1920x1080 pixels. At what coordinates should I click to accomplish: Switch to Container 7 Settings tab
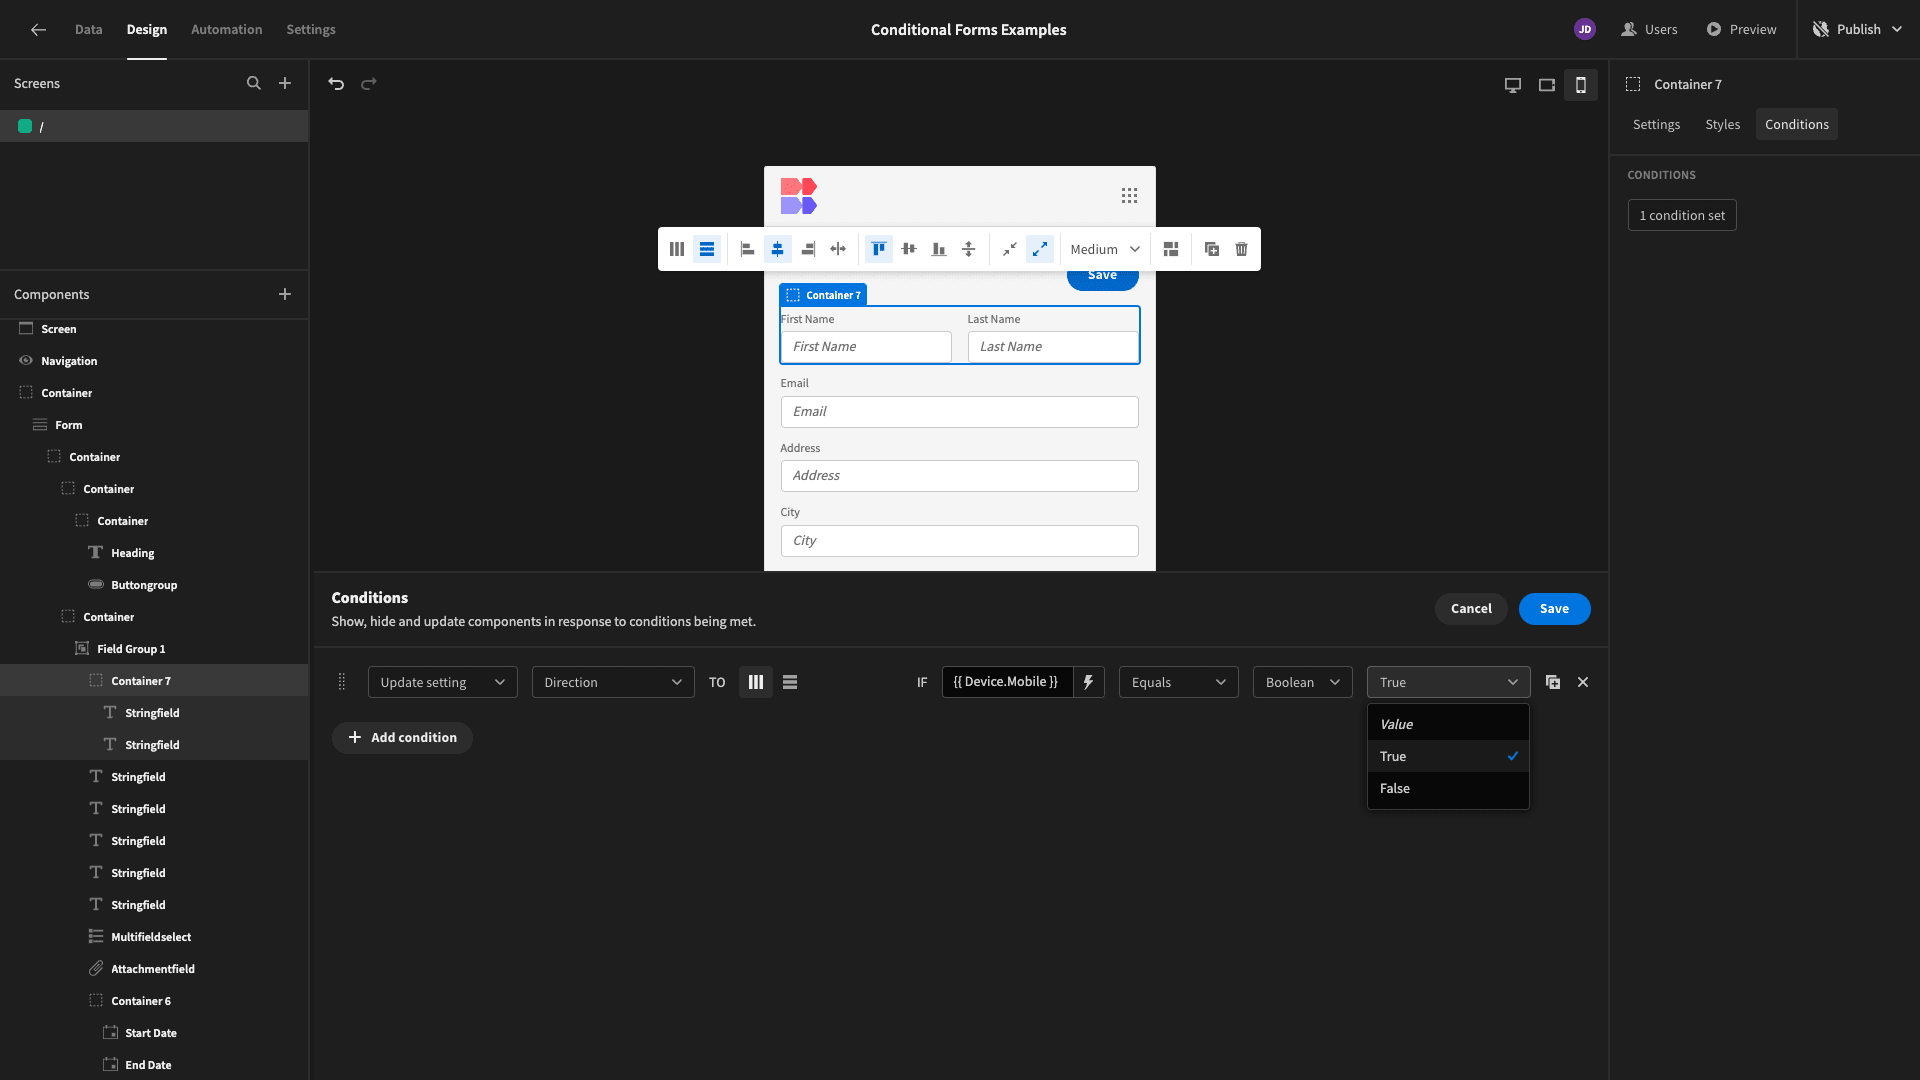[x=1656, y=125]
